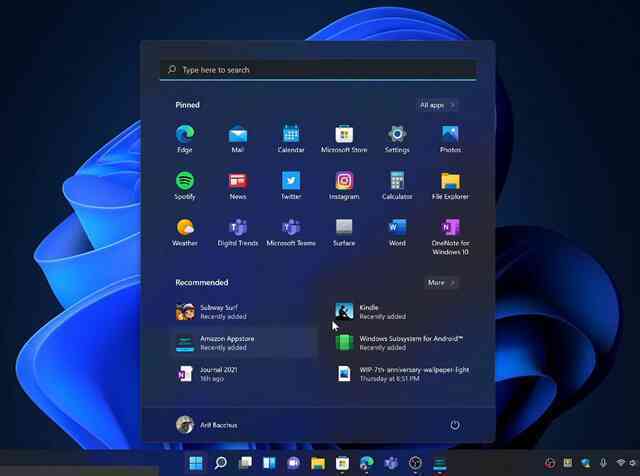Open the pinned Surface app
Viewport: 640px width, 476px height.
[x=344, y=233]
